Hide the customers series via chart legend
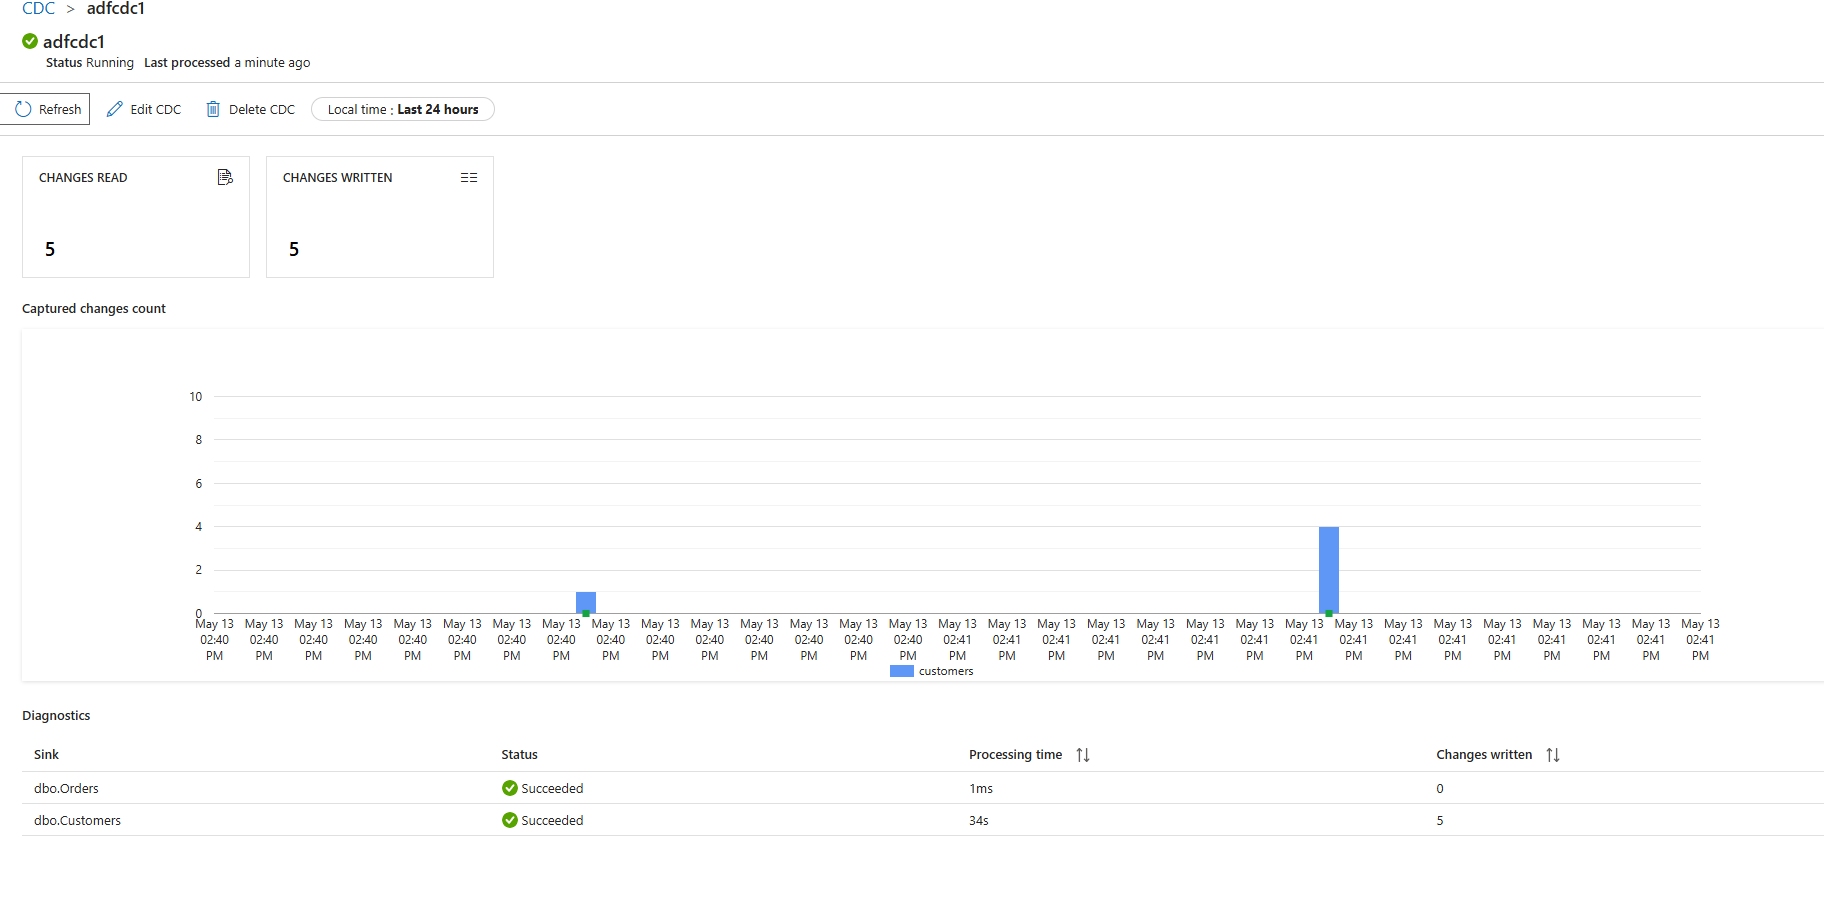1824x900 pixels. (x=944, y=671)
